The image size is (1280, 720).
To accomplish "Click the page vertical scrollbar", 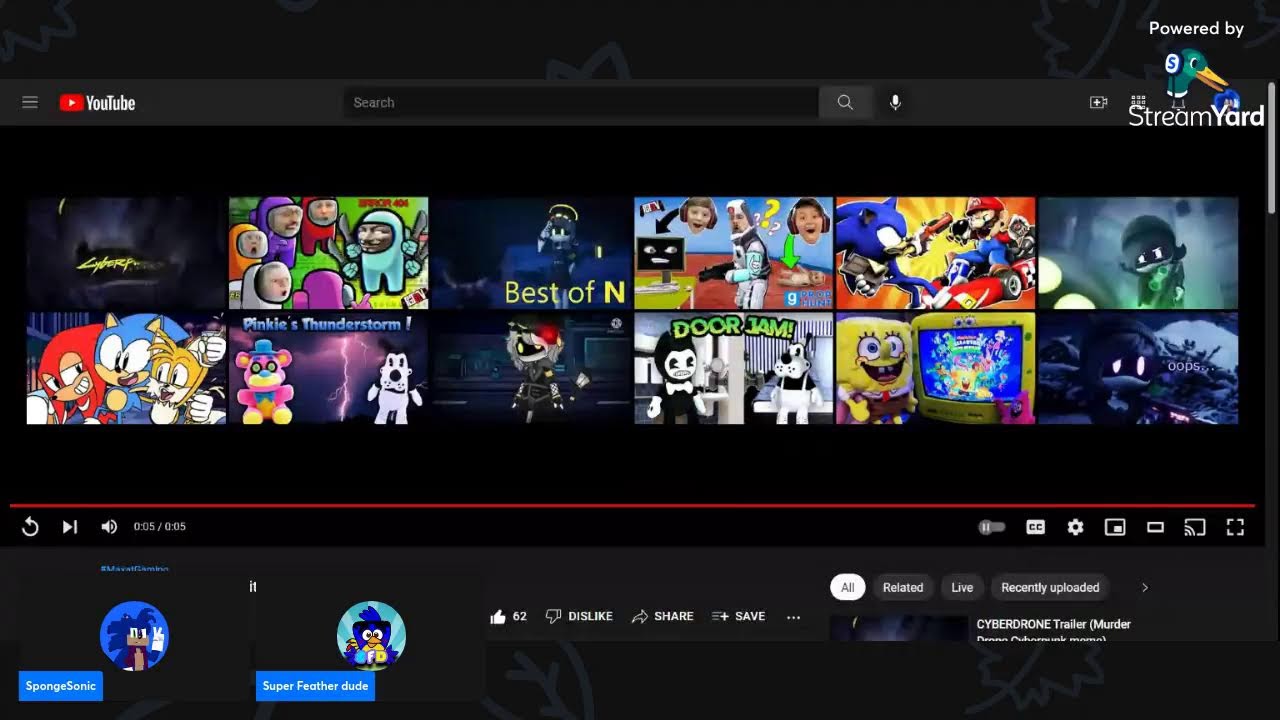I will 1272,150.
